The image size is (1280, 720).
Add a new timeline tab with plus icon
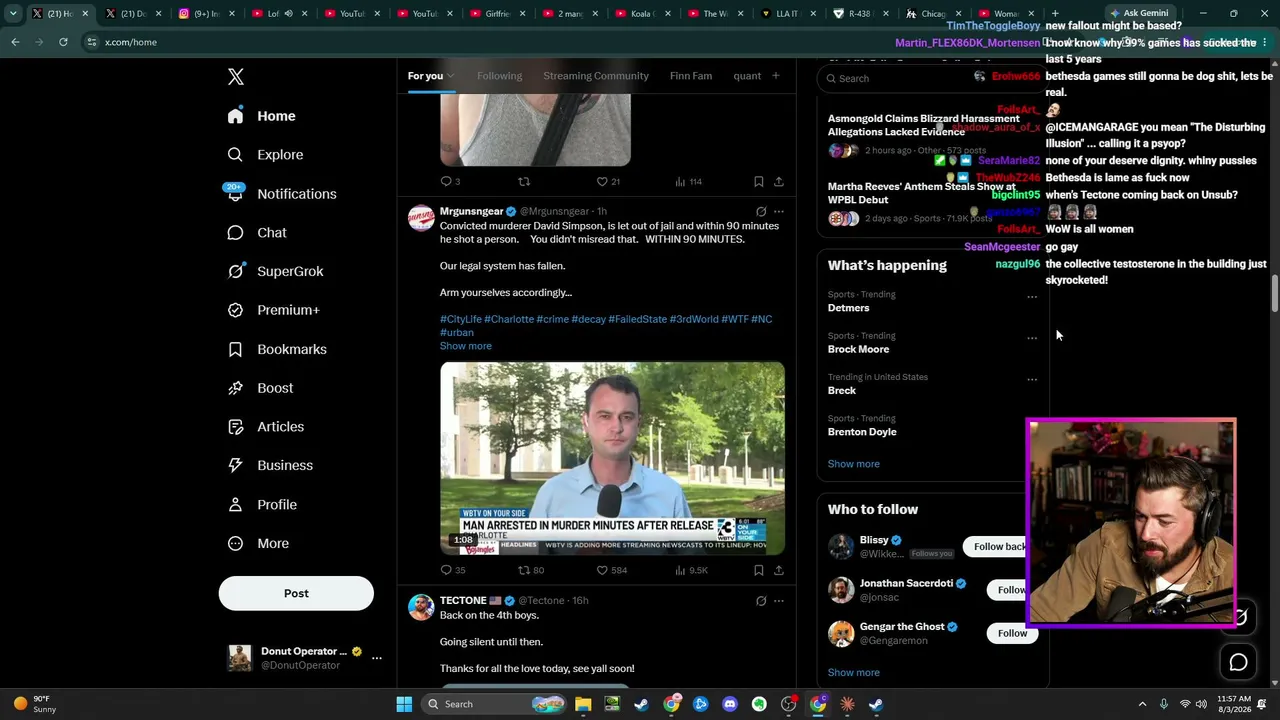pos(775,76)
